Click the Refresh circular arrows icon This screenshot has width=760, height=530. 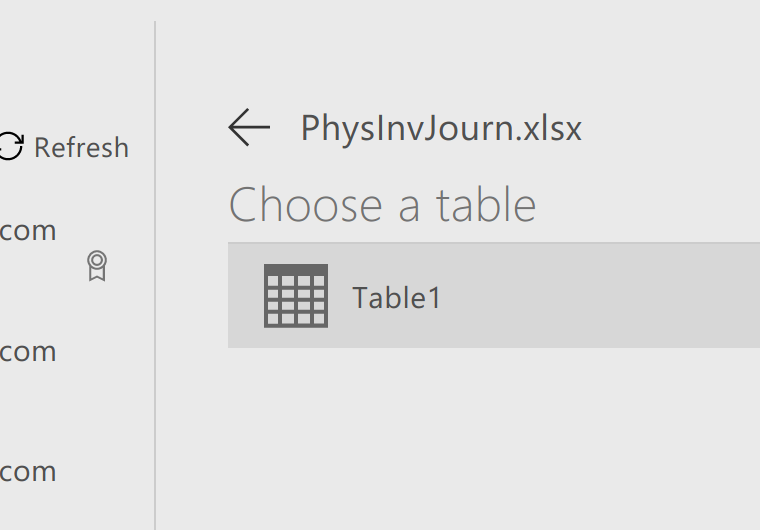coord(11,145)
